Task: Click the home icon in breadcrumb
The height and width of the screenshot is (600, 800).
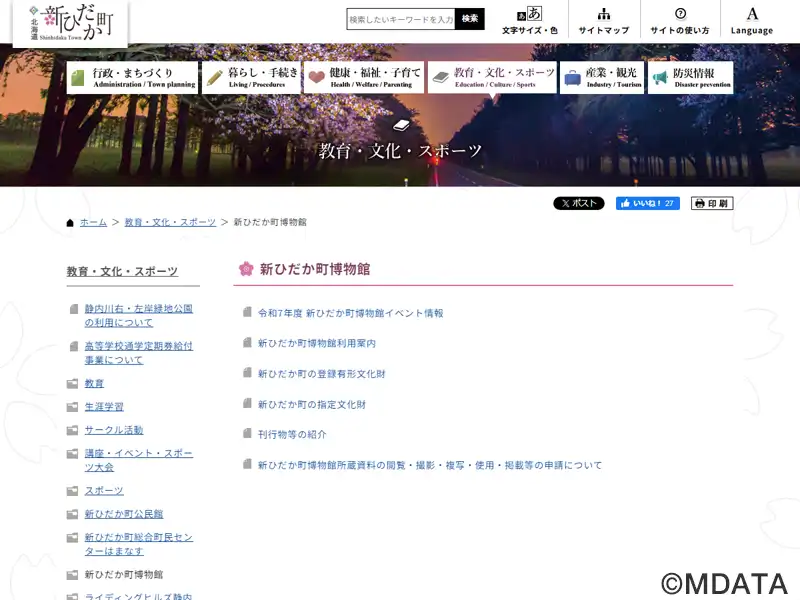Action: pyautogui.click(x=70, y=222)
